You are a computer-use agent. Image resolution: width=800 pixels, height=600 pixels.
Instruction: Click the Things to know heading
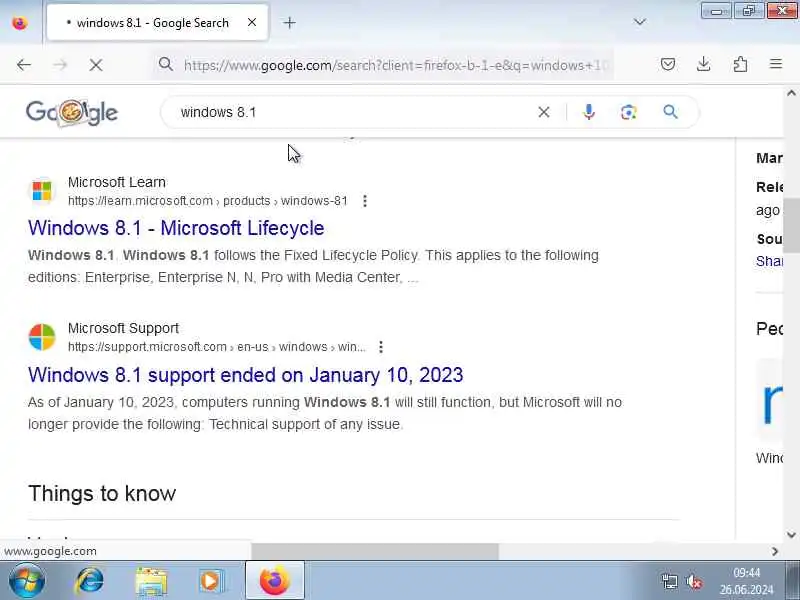102,493
